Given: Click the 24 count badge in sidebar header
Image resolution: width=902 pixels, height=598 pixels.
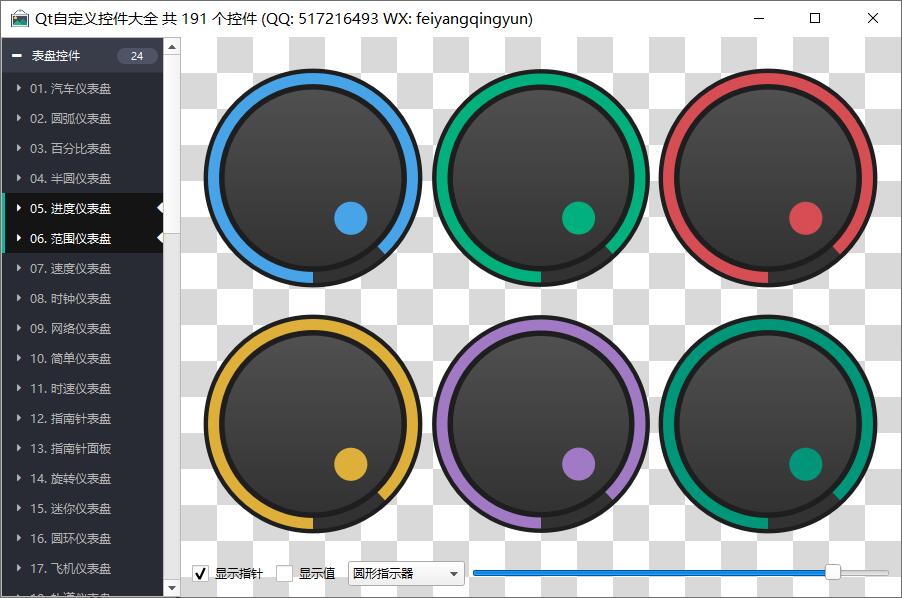Looking at the screenshot, I should tap(137, 56).
